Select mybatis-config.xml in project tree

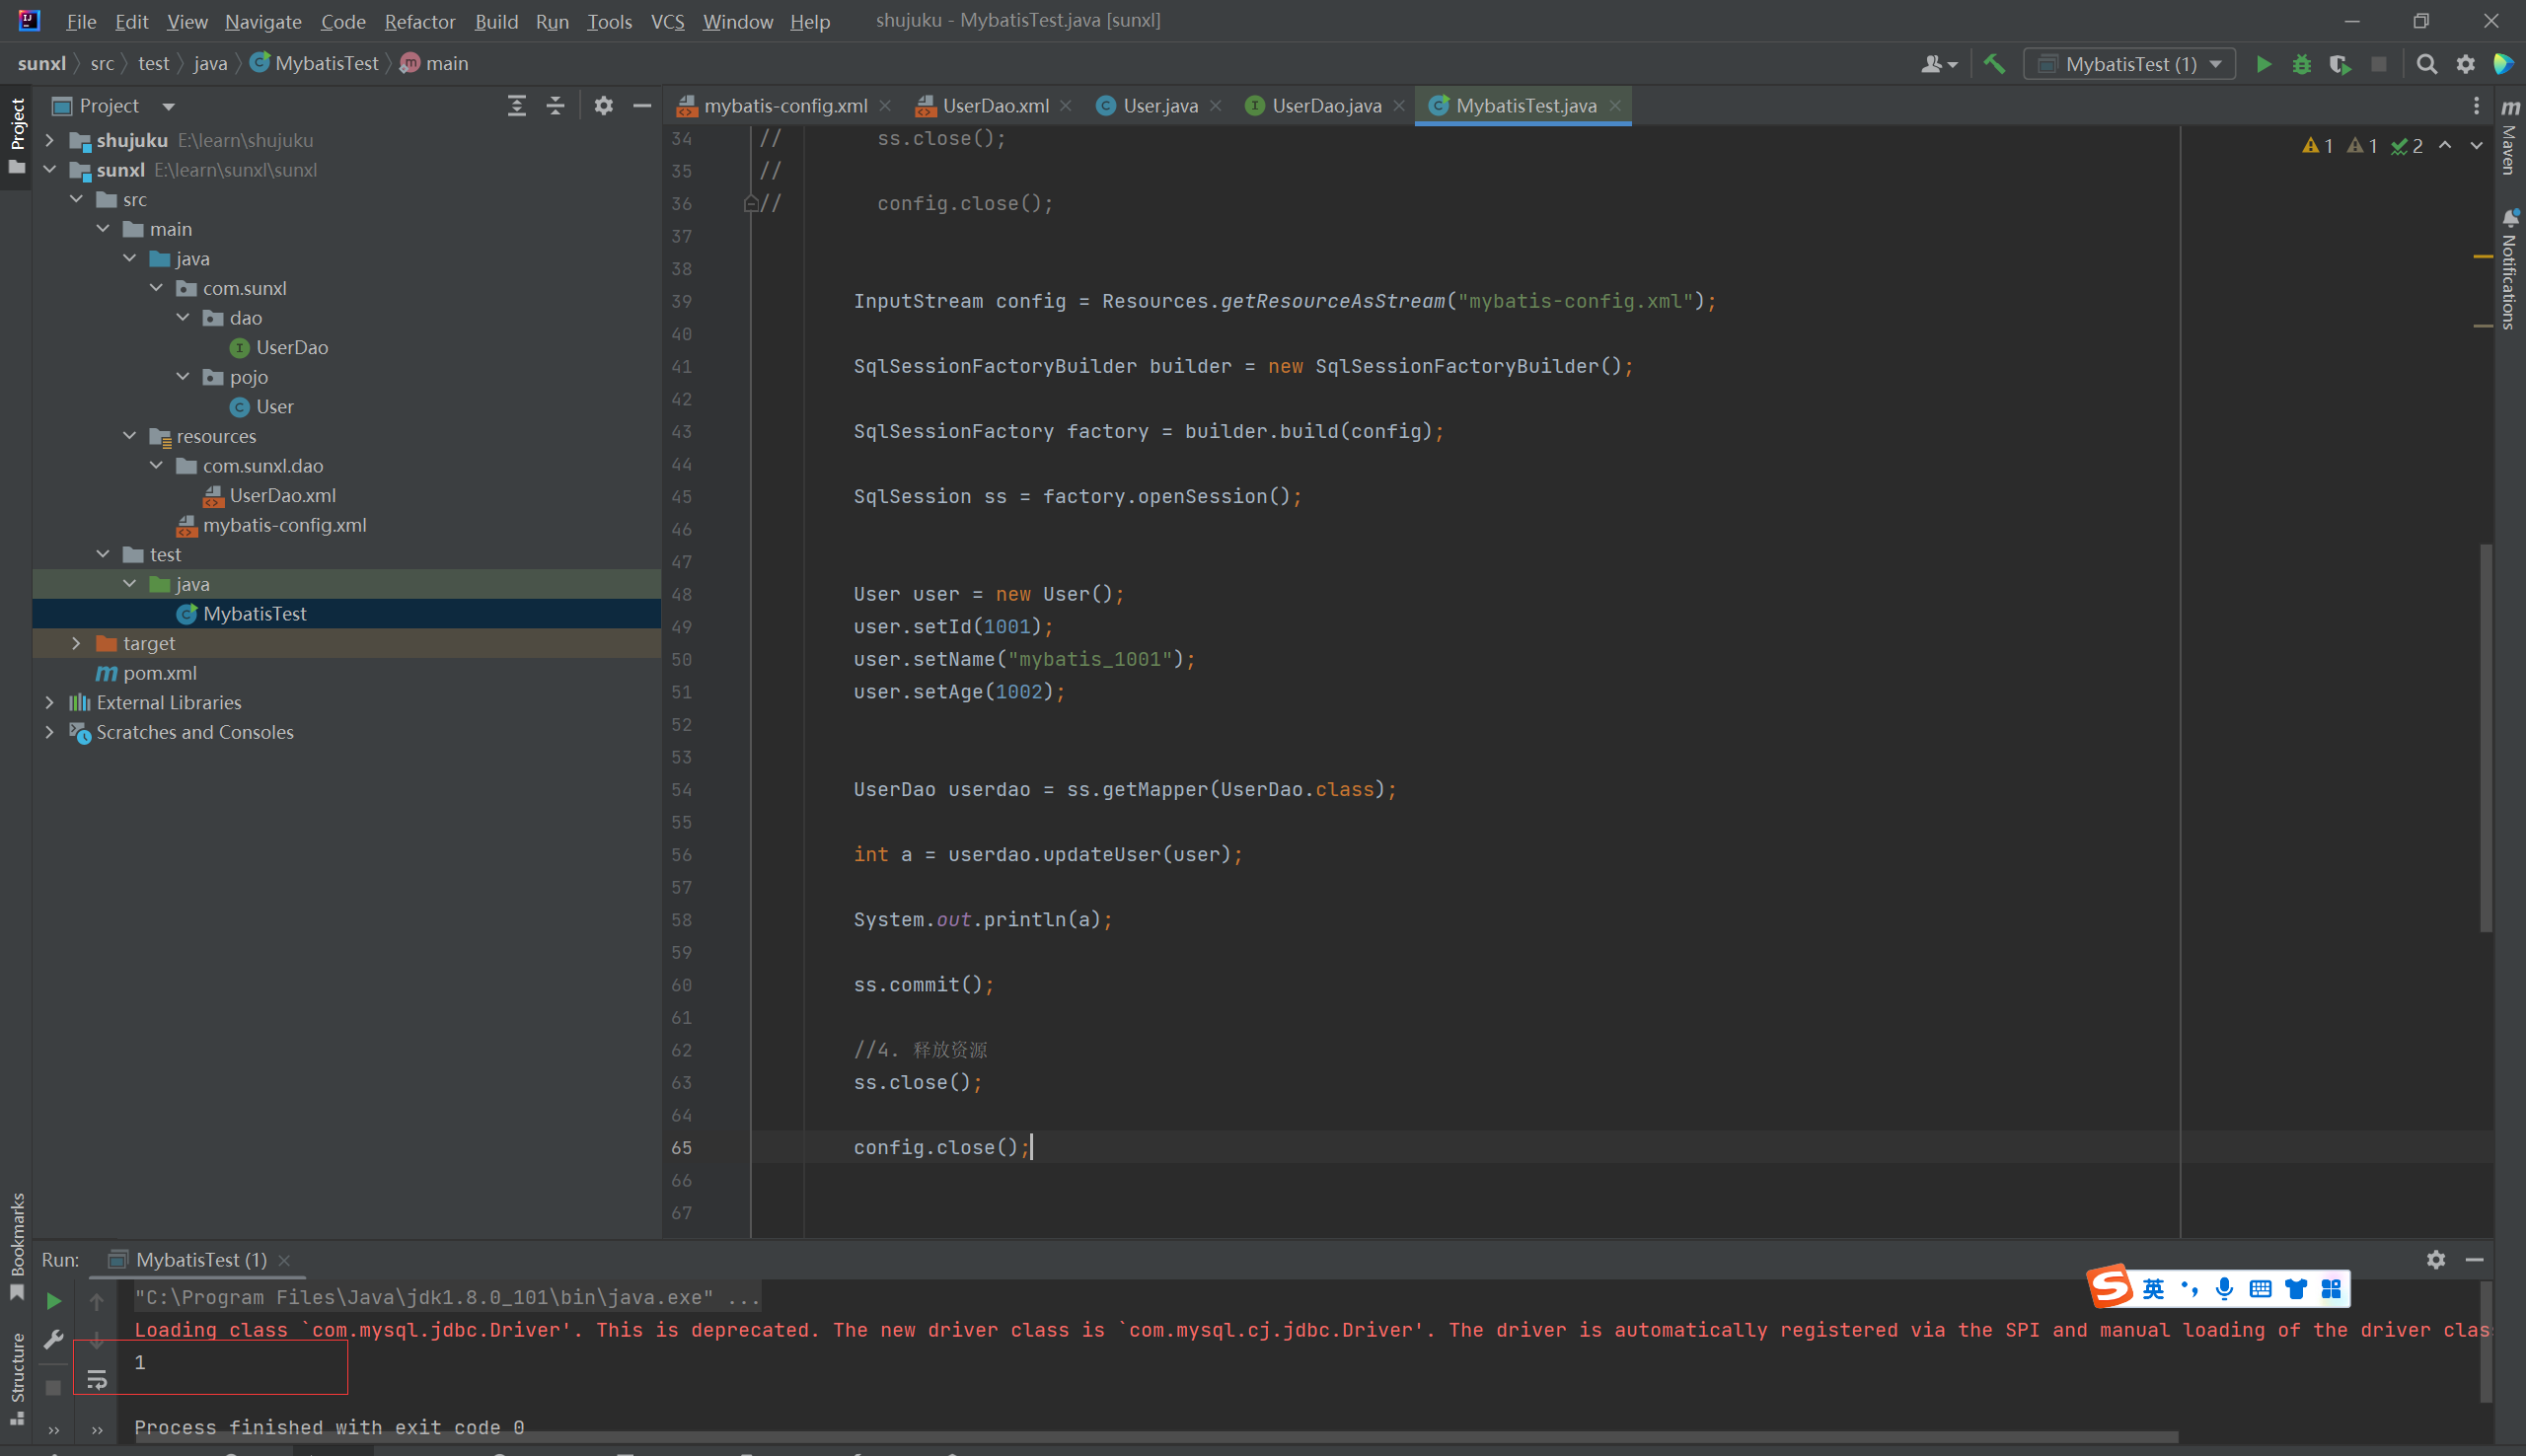click(284, 525)
